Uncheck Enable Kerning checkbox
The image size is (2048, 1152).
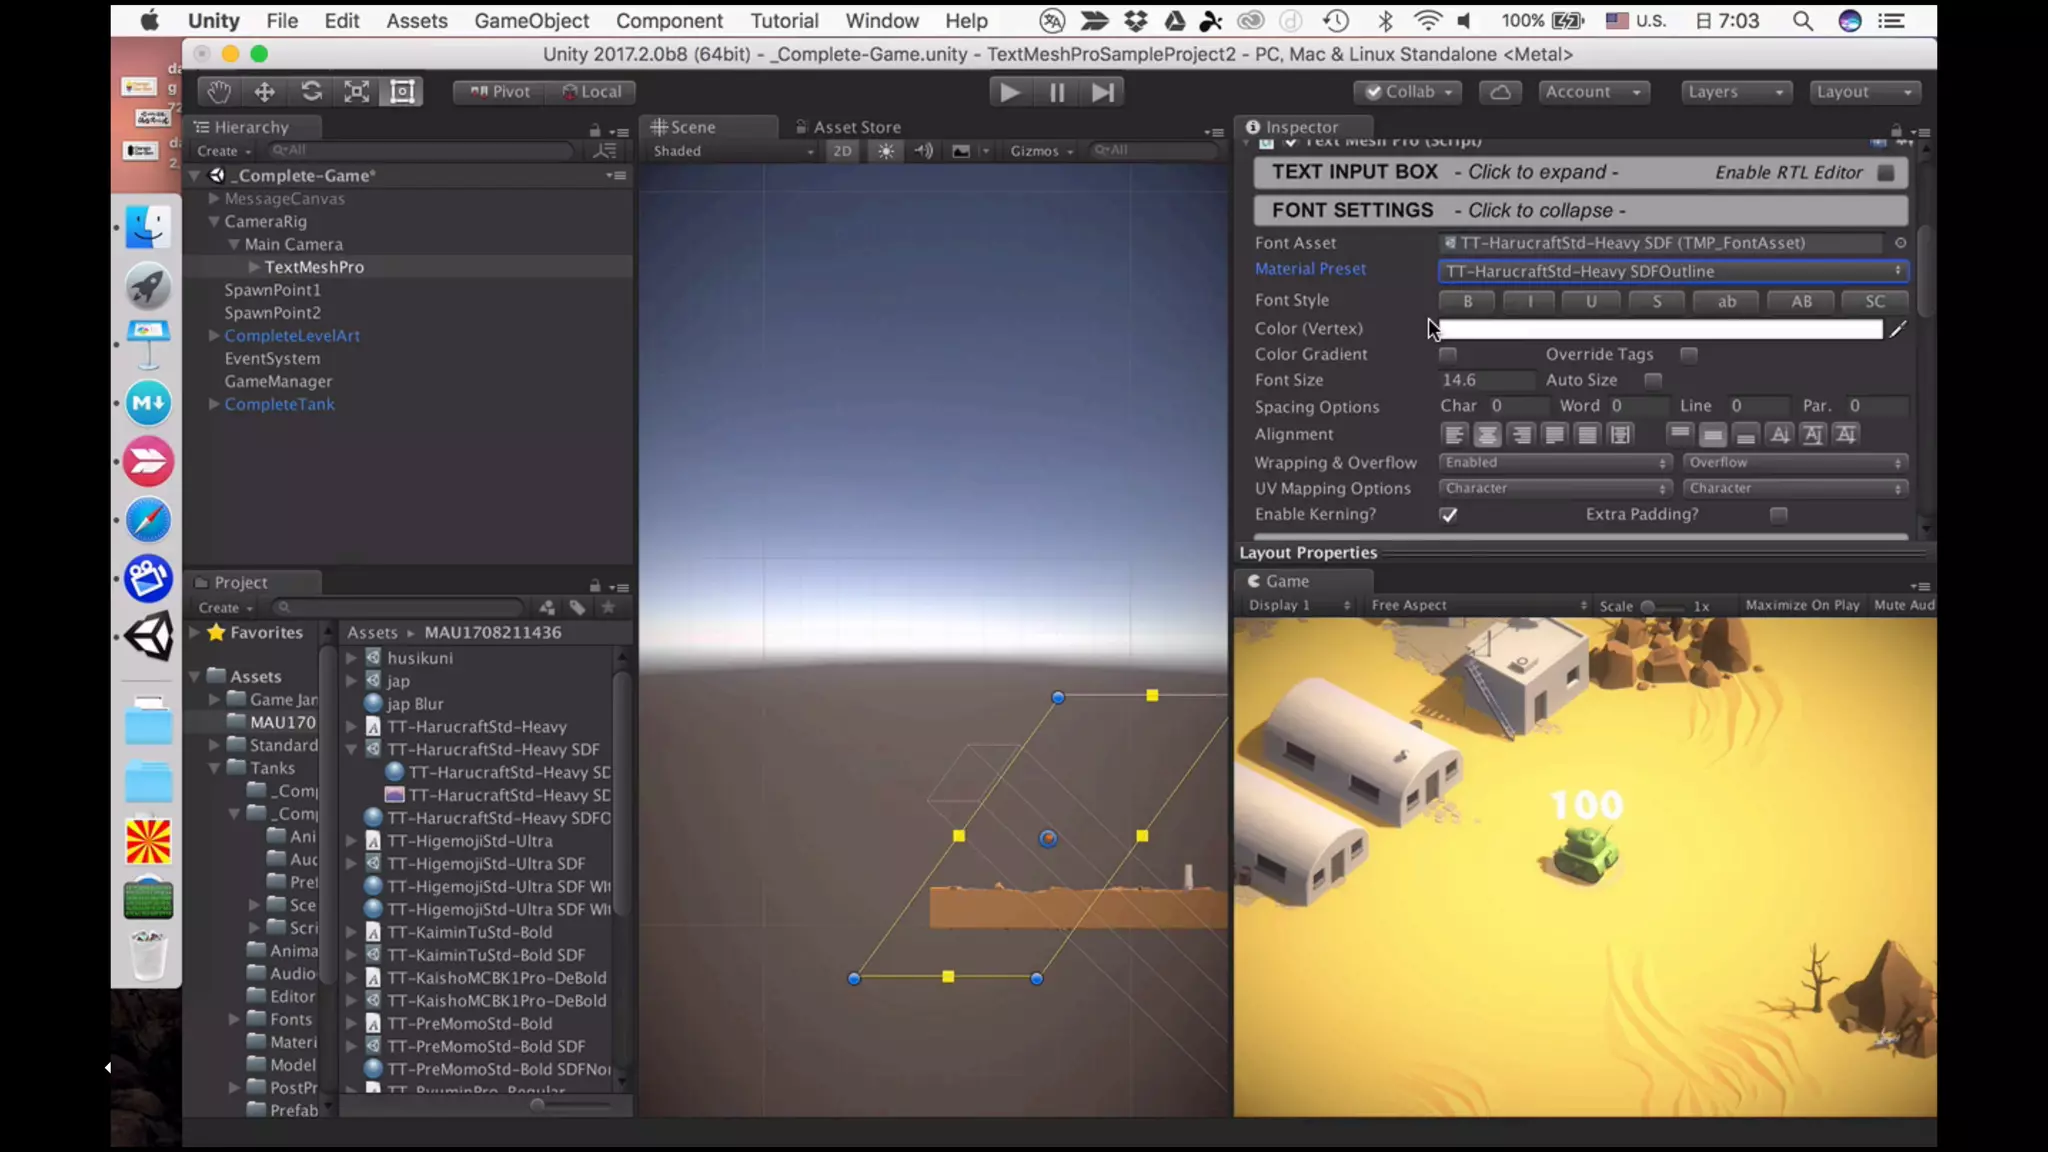[1448, 515]
